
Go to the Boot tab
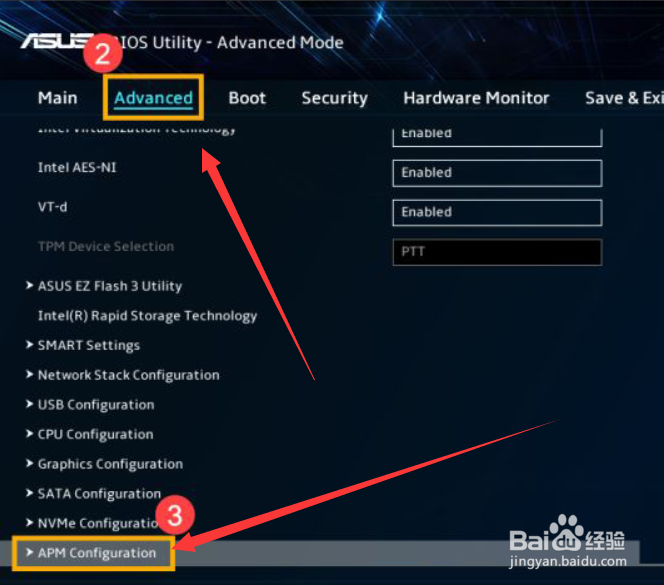point(247,98)
